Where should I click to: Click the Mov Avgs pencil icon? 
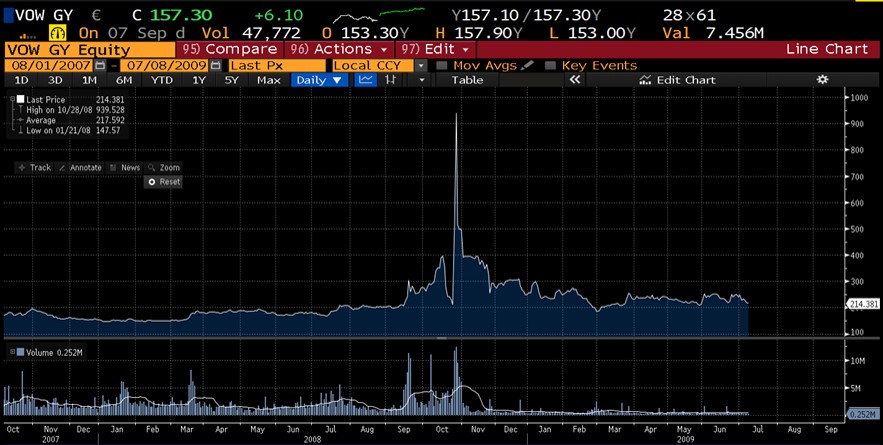click(527, 65)
